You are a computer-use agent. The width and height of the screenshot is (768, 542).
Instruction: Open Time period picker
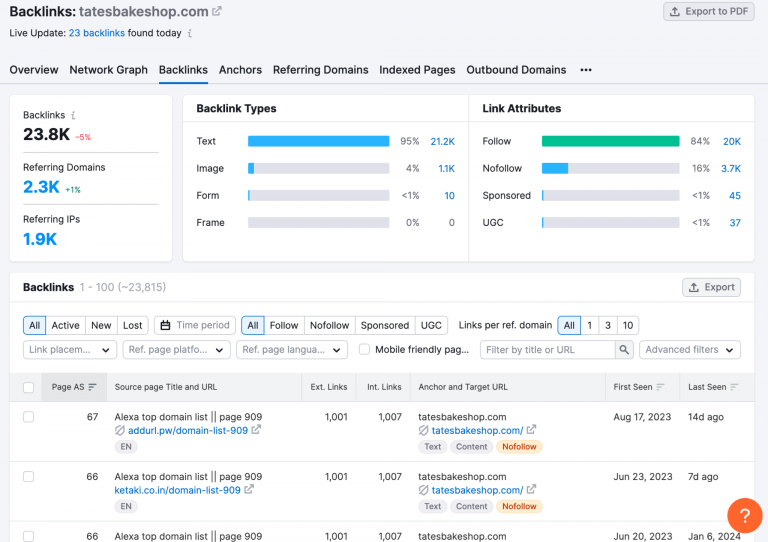click(195, 325)
